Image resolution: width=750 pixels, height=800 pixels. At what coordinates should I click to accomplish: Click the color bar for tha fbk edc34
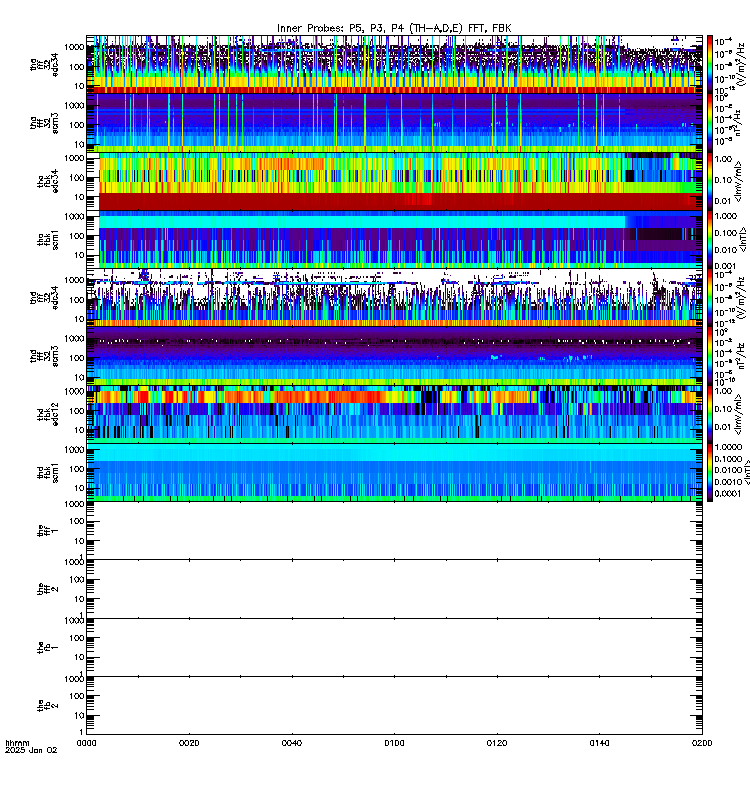[710, 181]
